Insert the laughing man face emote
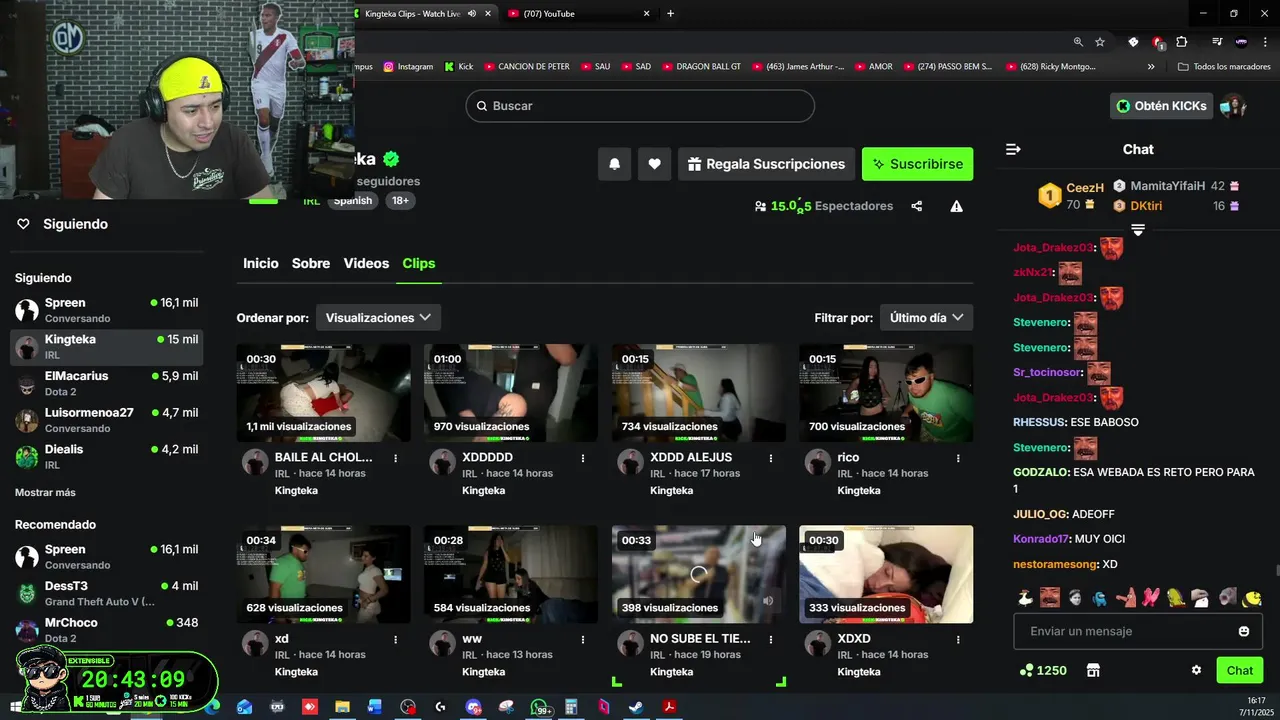The image size is (1280, 720). pos(1050,598)
